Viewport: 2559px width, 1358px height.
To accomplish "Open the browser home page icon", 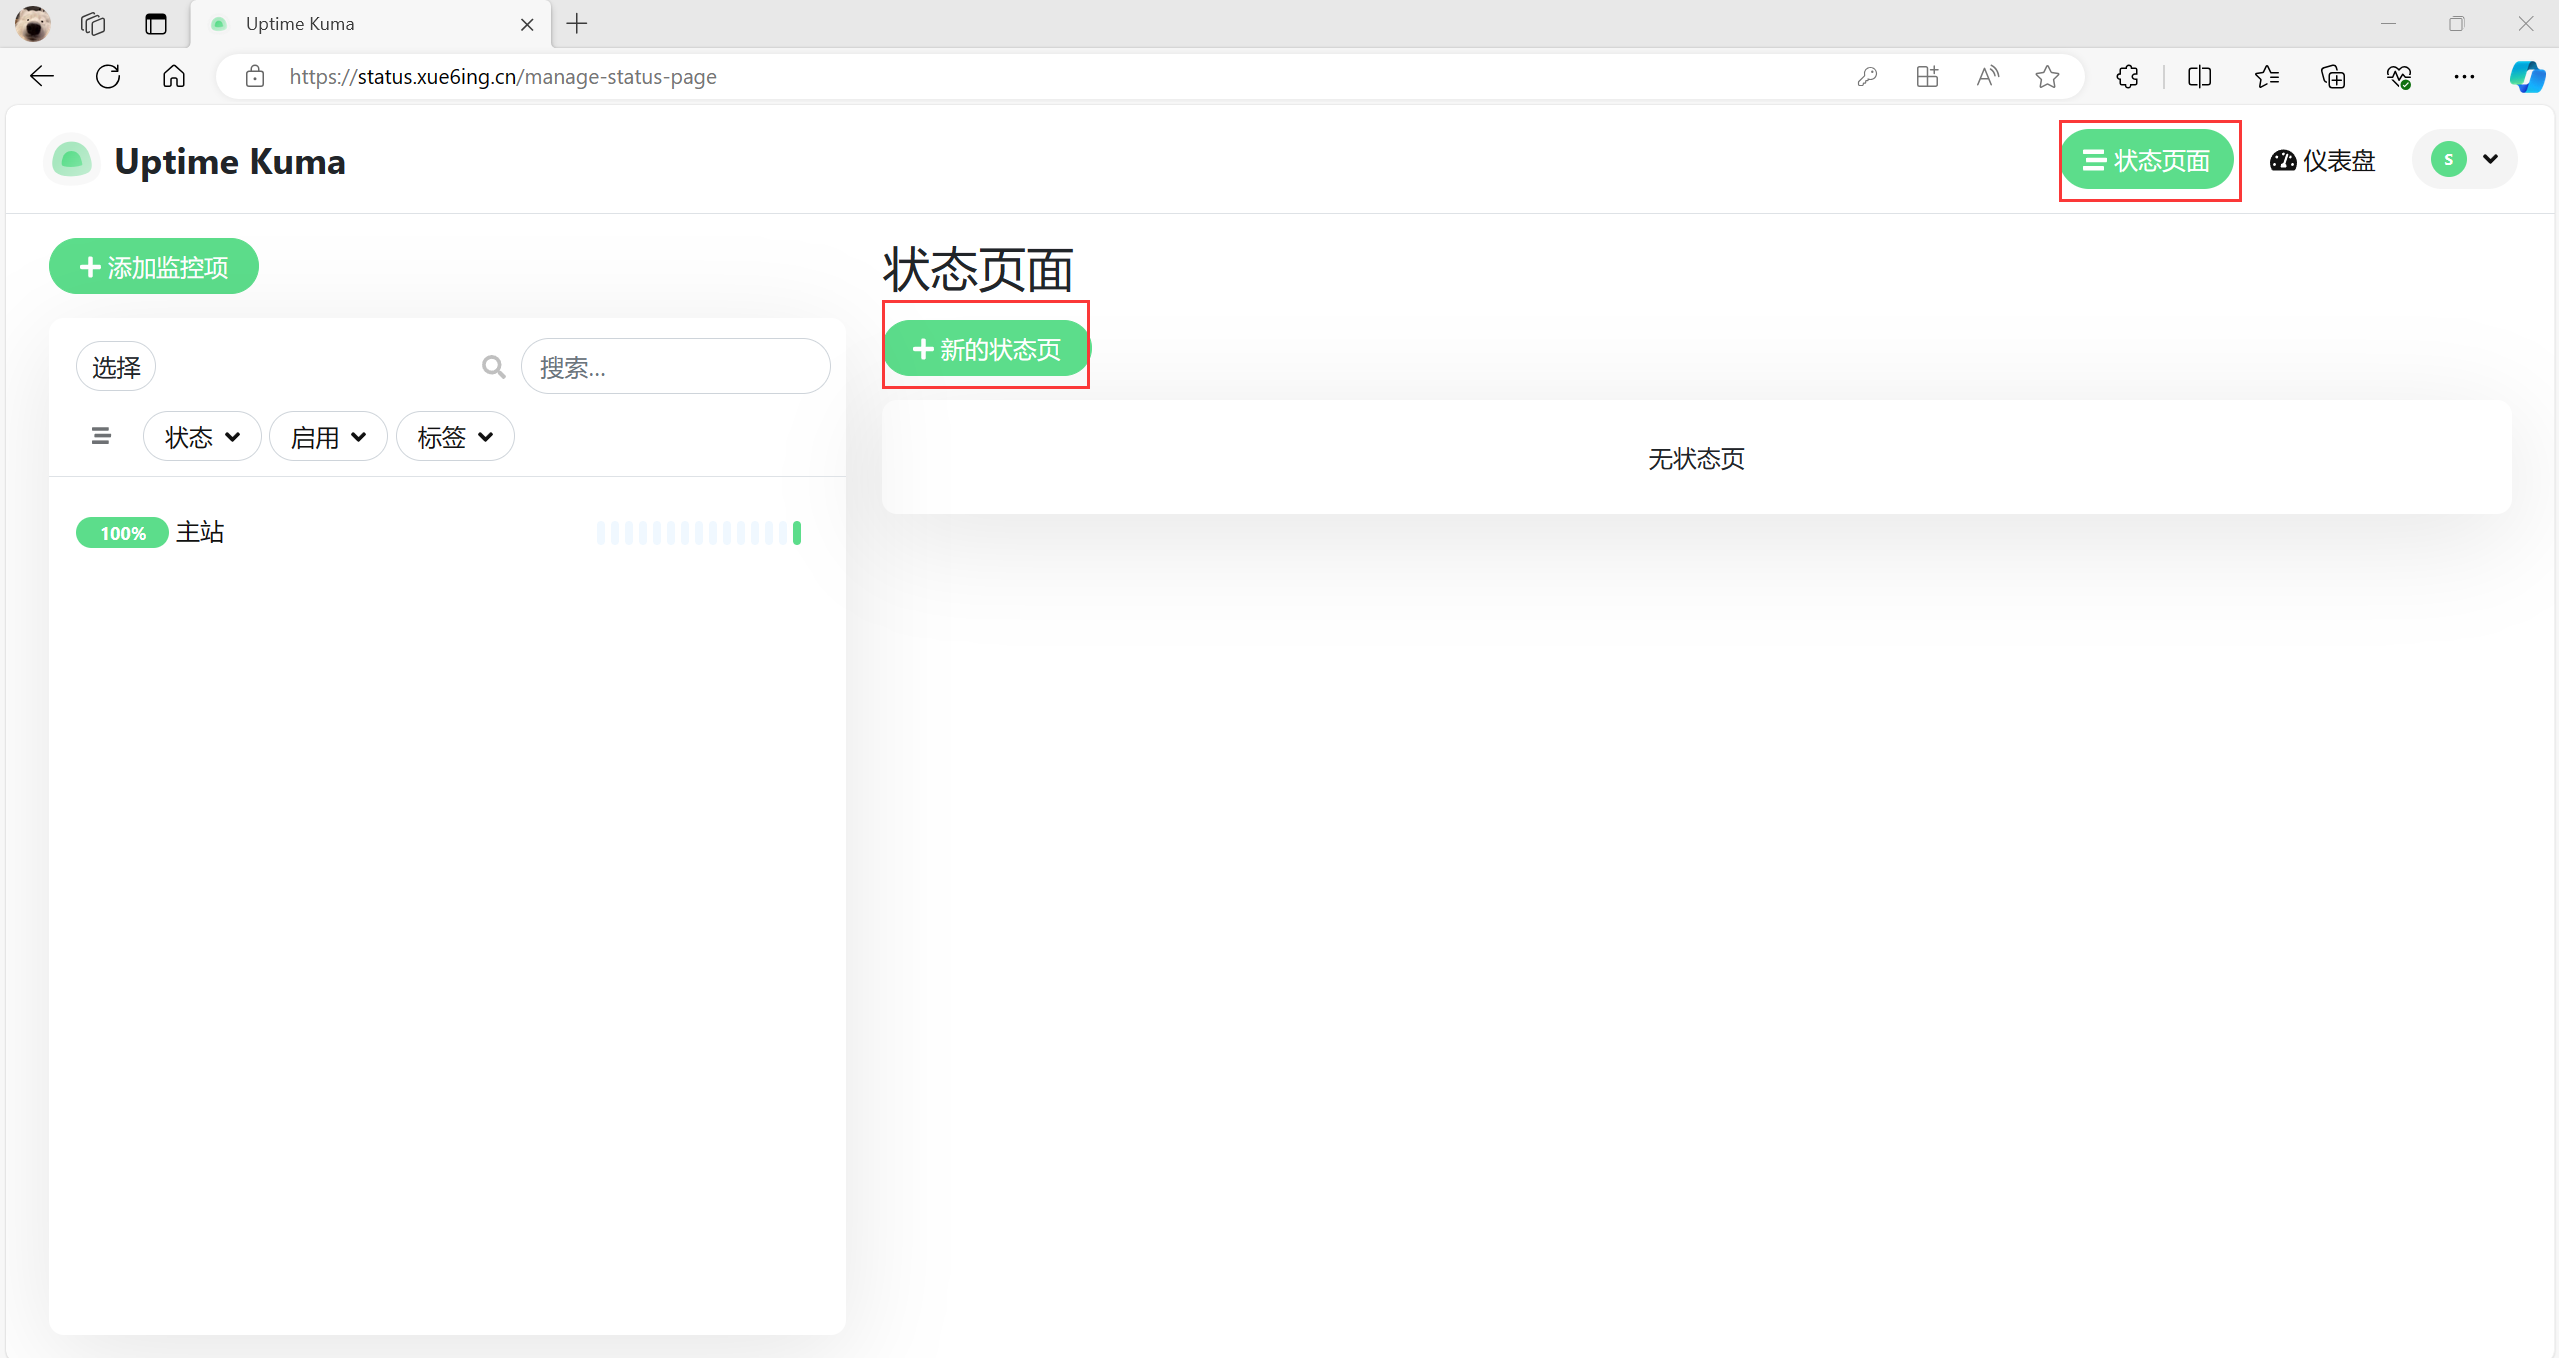I will tap(174, 76).
